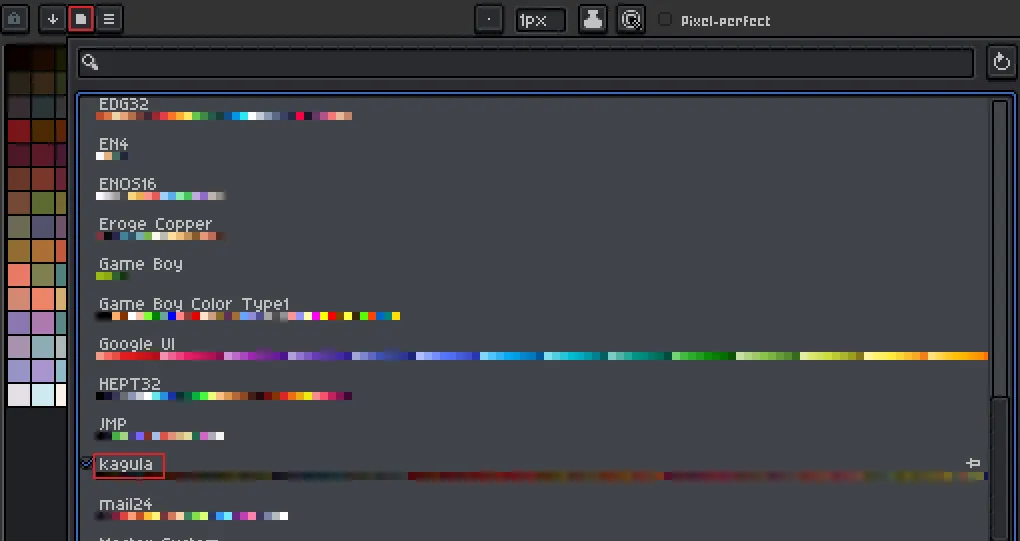Select the EDG32 palette preset
1020x541 pixels.
click(x=123, y=105)
